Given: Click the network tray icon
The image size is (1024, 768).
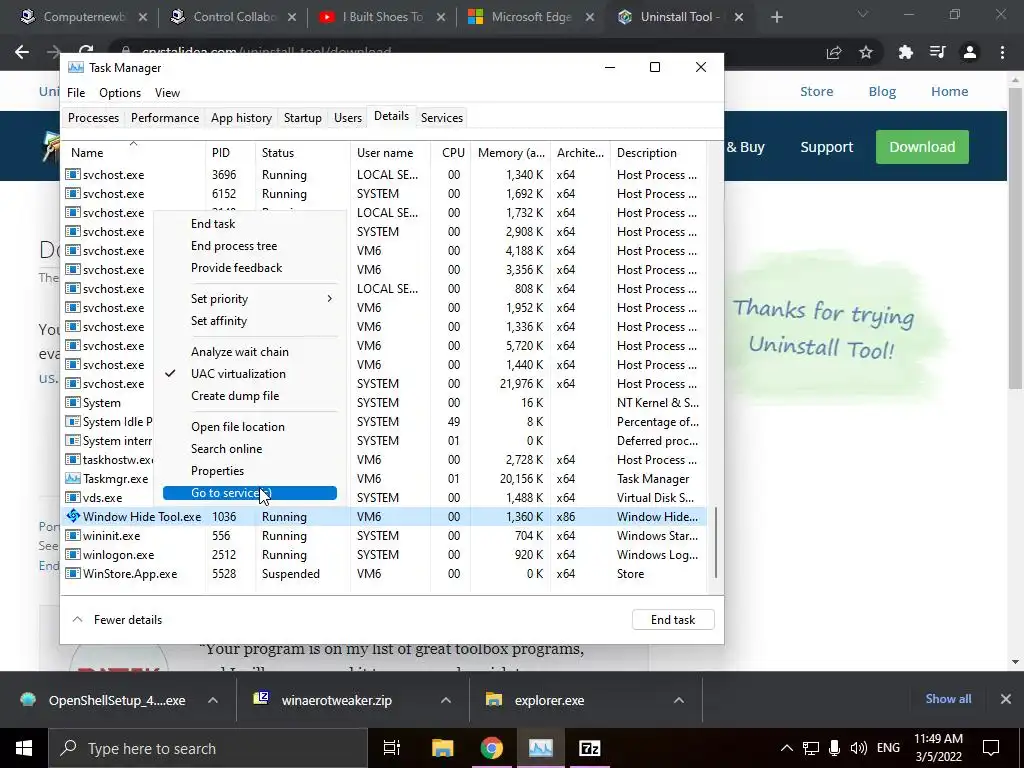Looking at the screenshot, I should [810, 748].
